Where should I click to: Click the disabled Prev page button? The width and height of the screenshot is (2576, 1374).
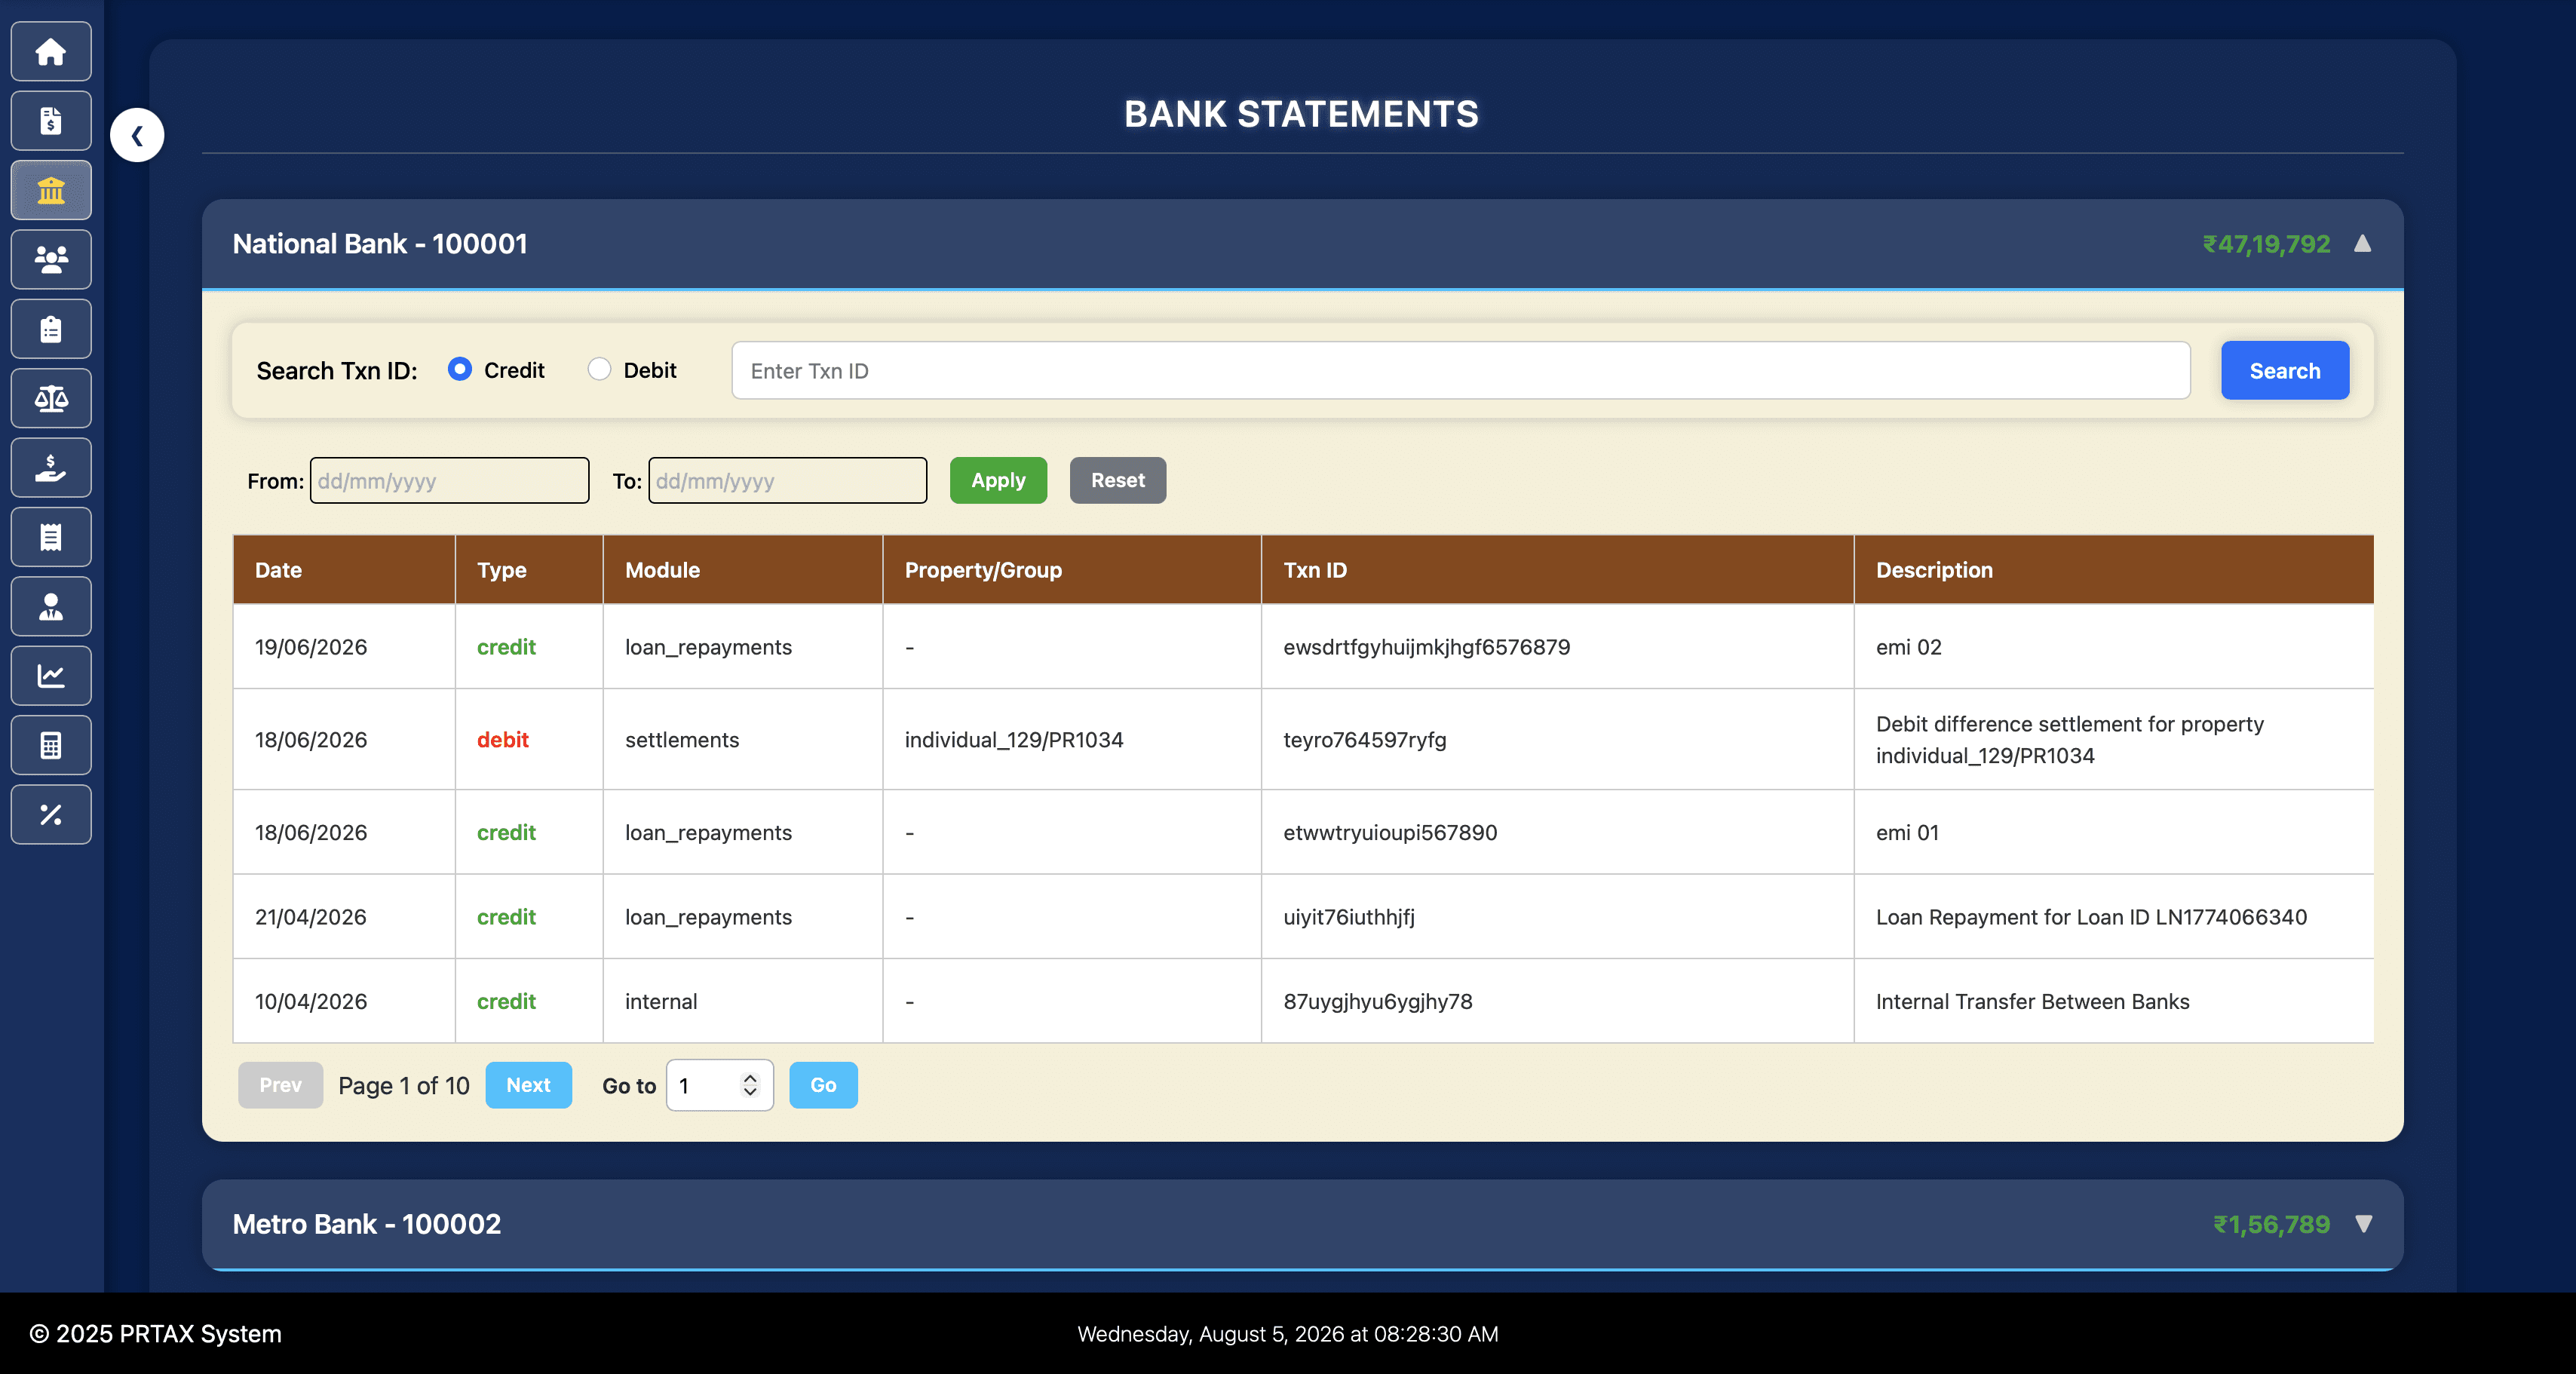[280, 1085]
